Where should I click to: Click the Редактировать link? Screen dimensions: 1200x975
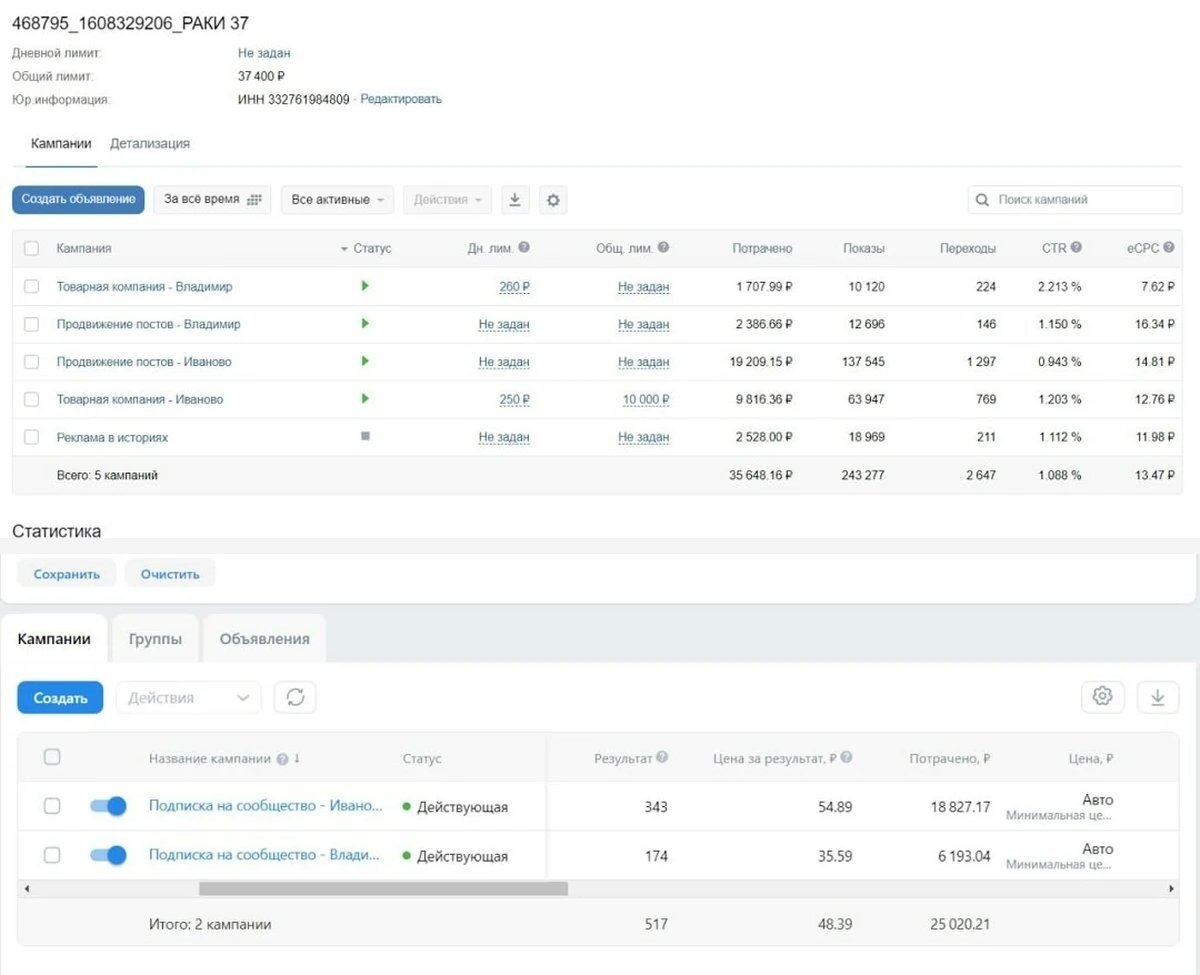click(x=401, y=99)
